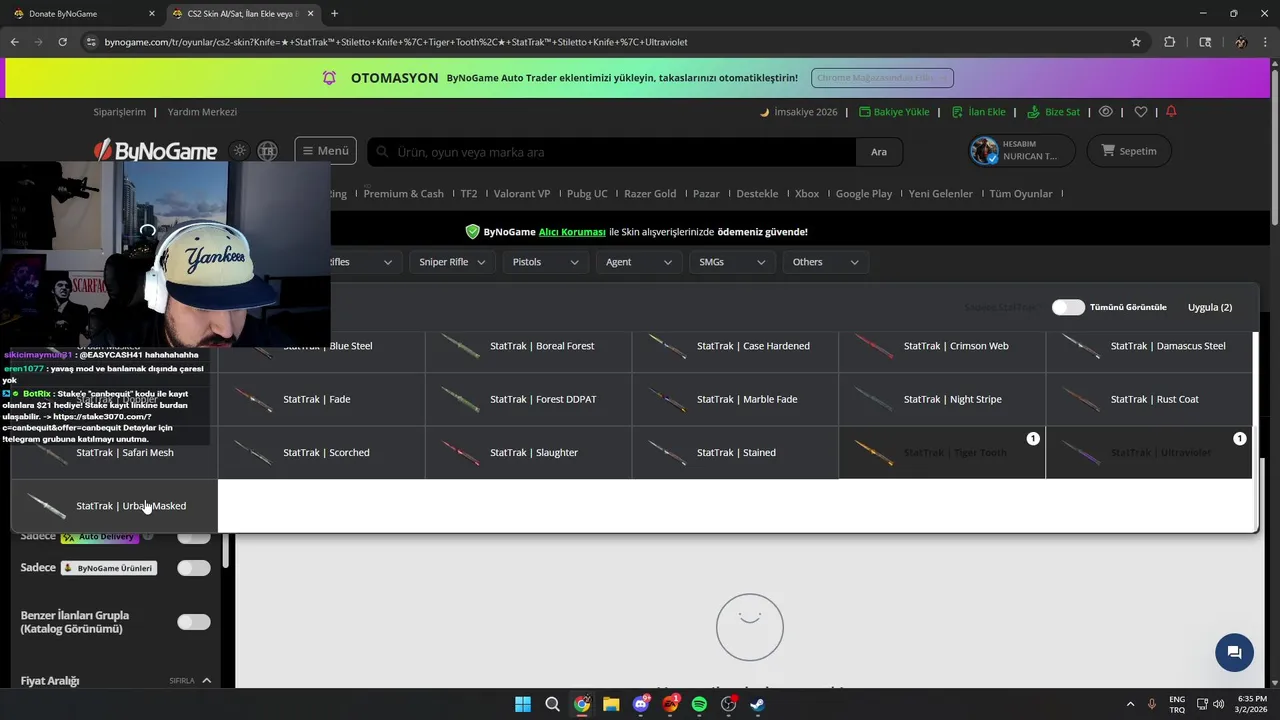Viewport: 1280px width, 720px height.
Task: Open the Rifles dropdown
Action: [365, 262]
